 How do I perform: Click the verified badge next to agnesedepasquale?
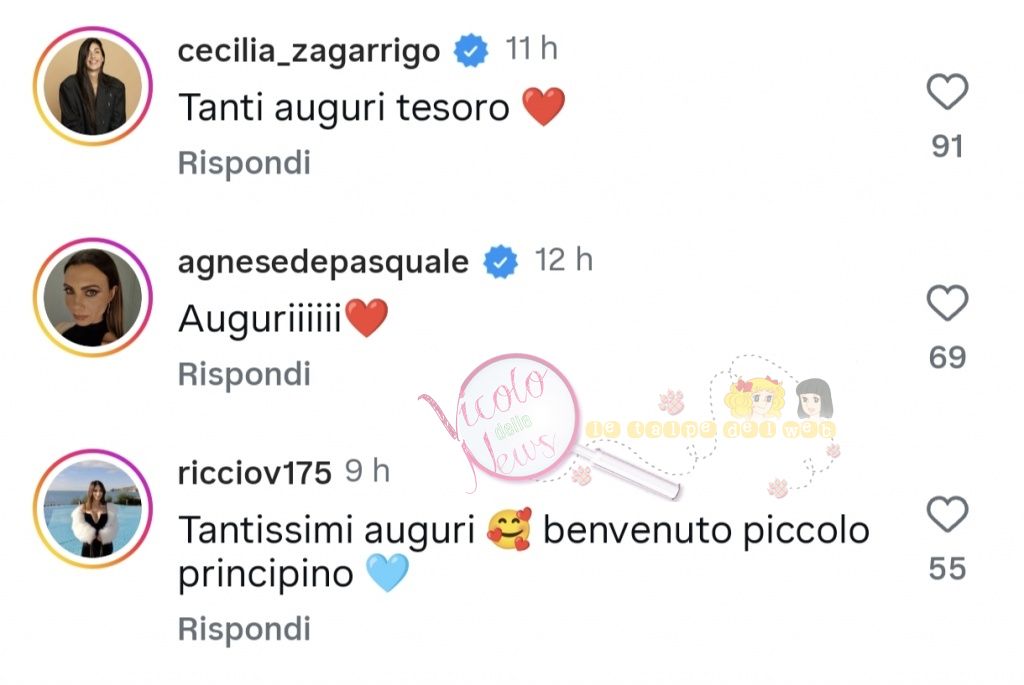(501, 262)
